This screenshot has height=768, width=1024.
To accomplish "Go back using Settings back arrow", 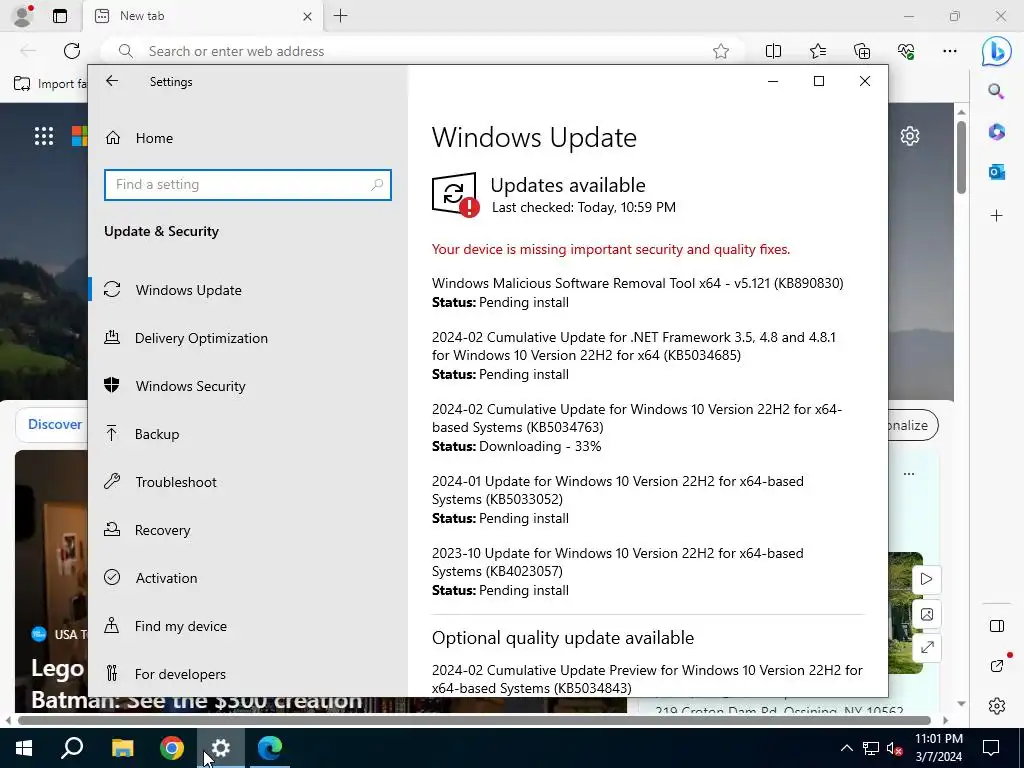I will click(112, 81).
